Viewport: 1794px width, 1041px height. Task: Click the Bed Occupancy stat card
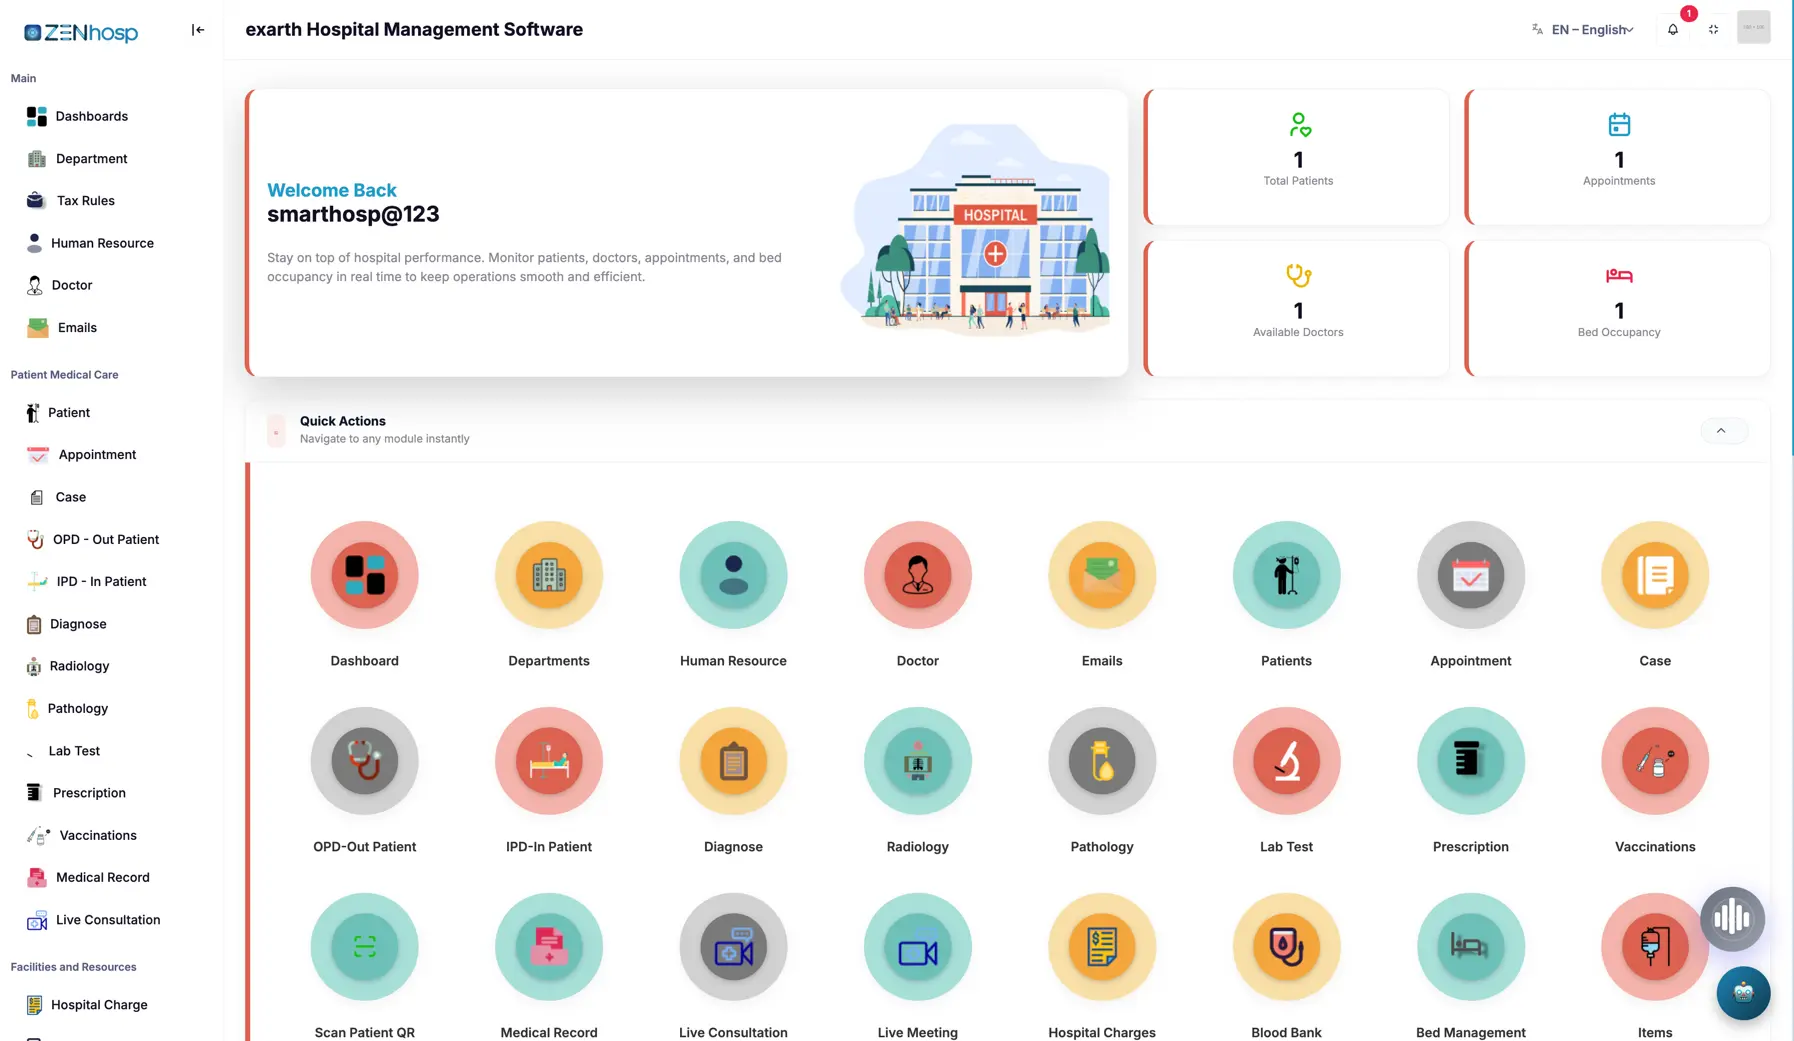(x=1618, y=308)
